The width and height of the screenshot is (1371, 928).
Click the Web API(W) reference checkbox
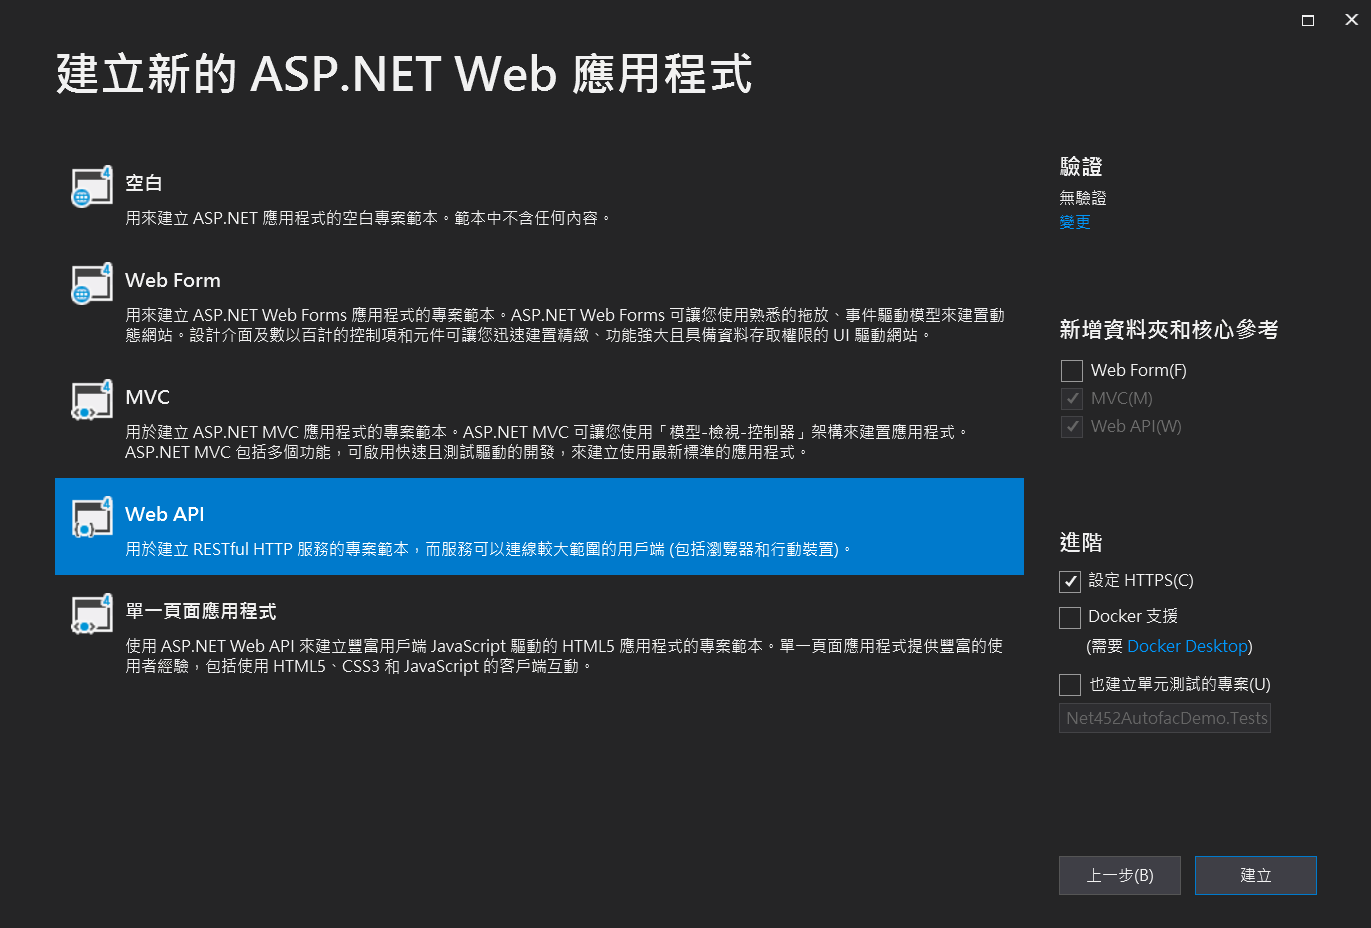1072,427
